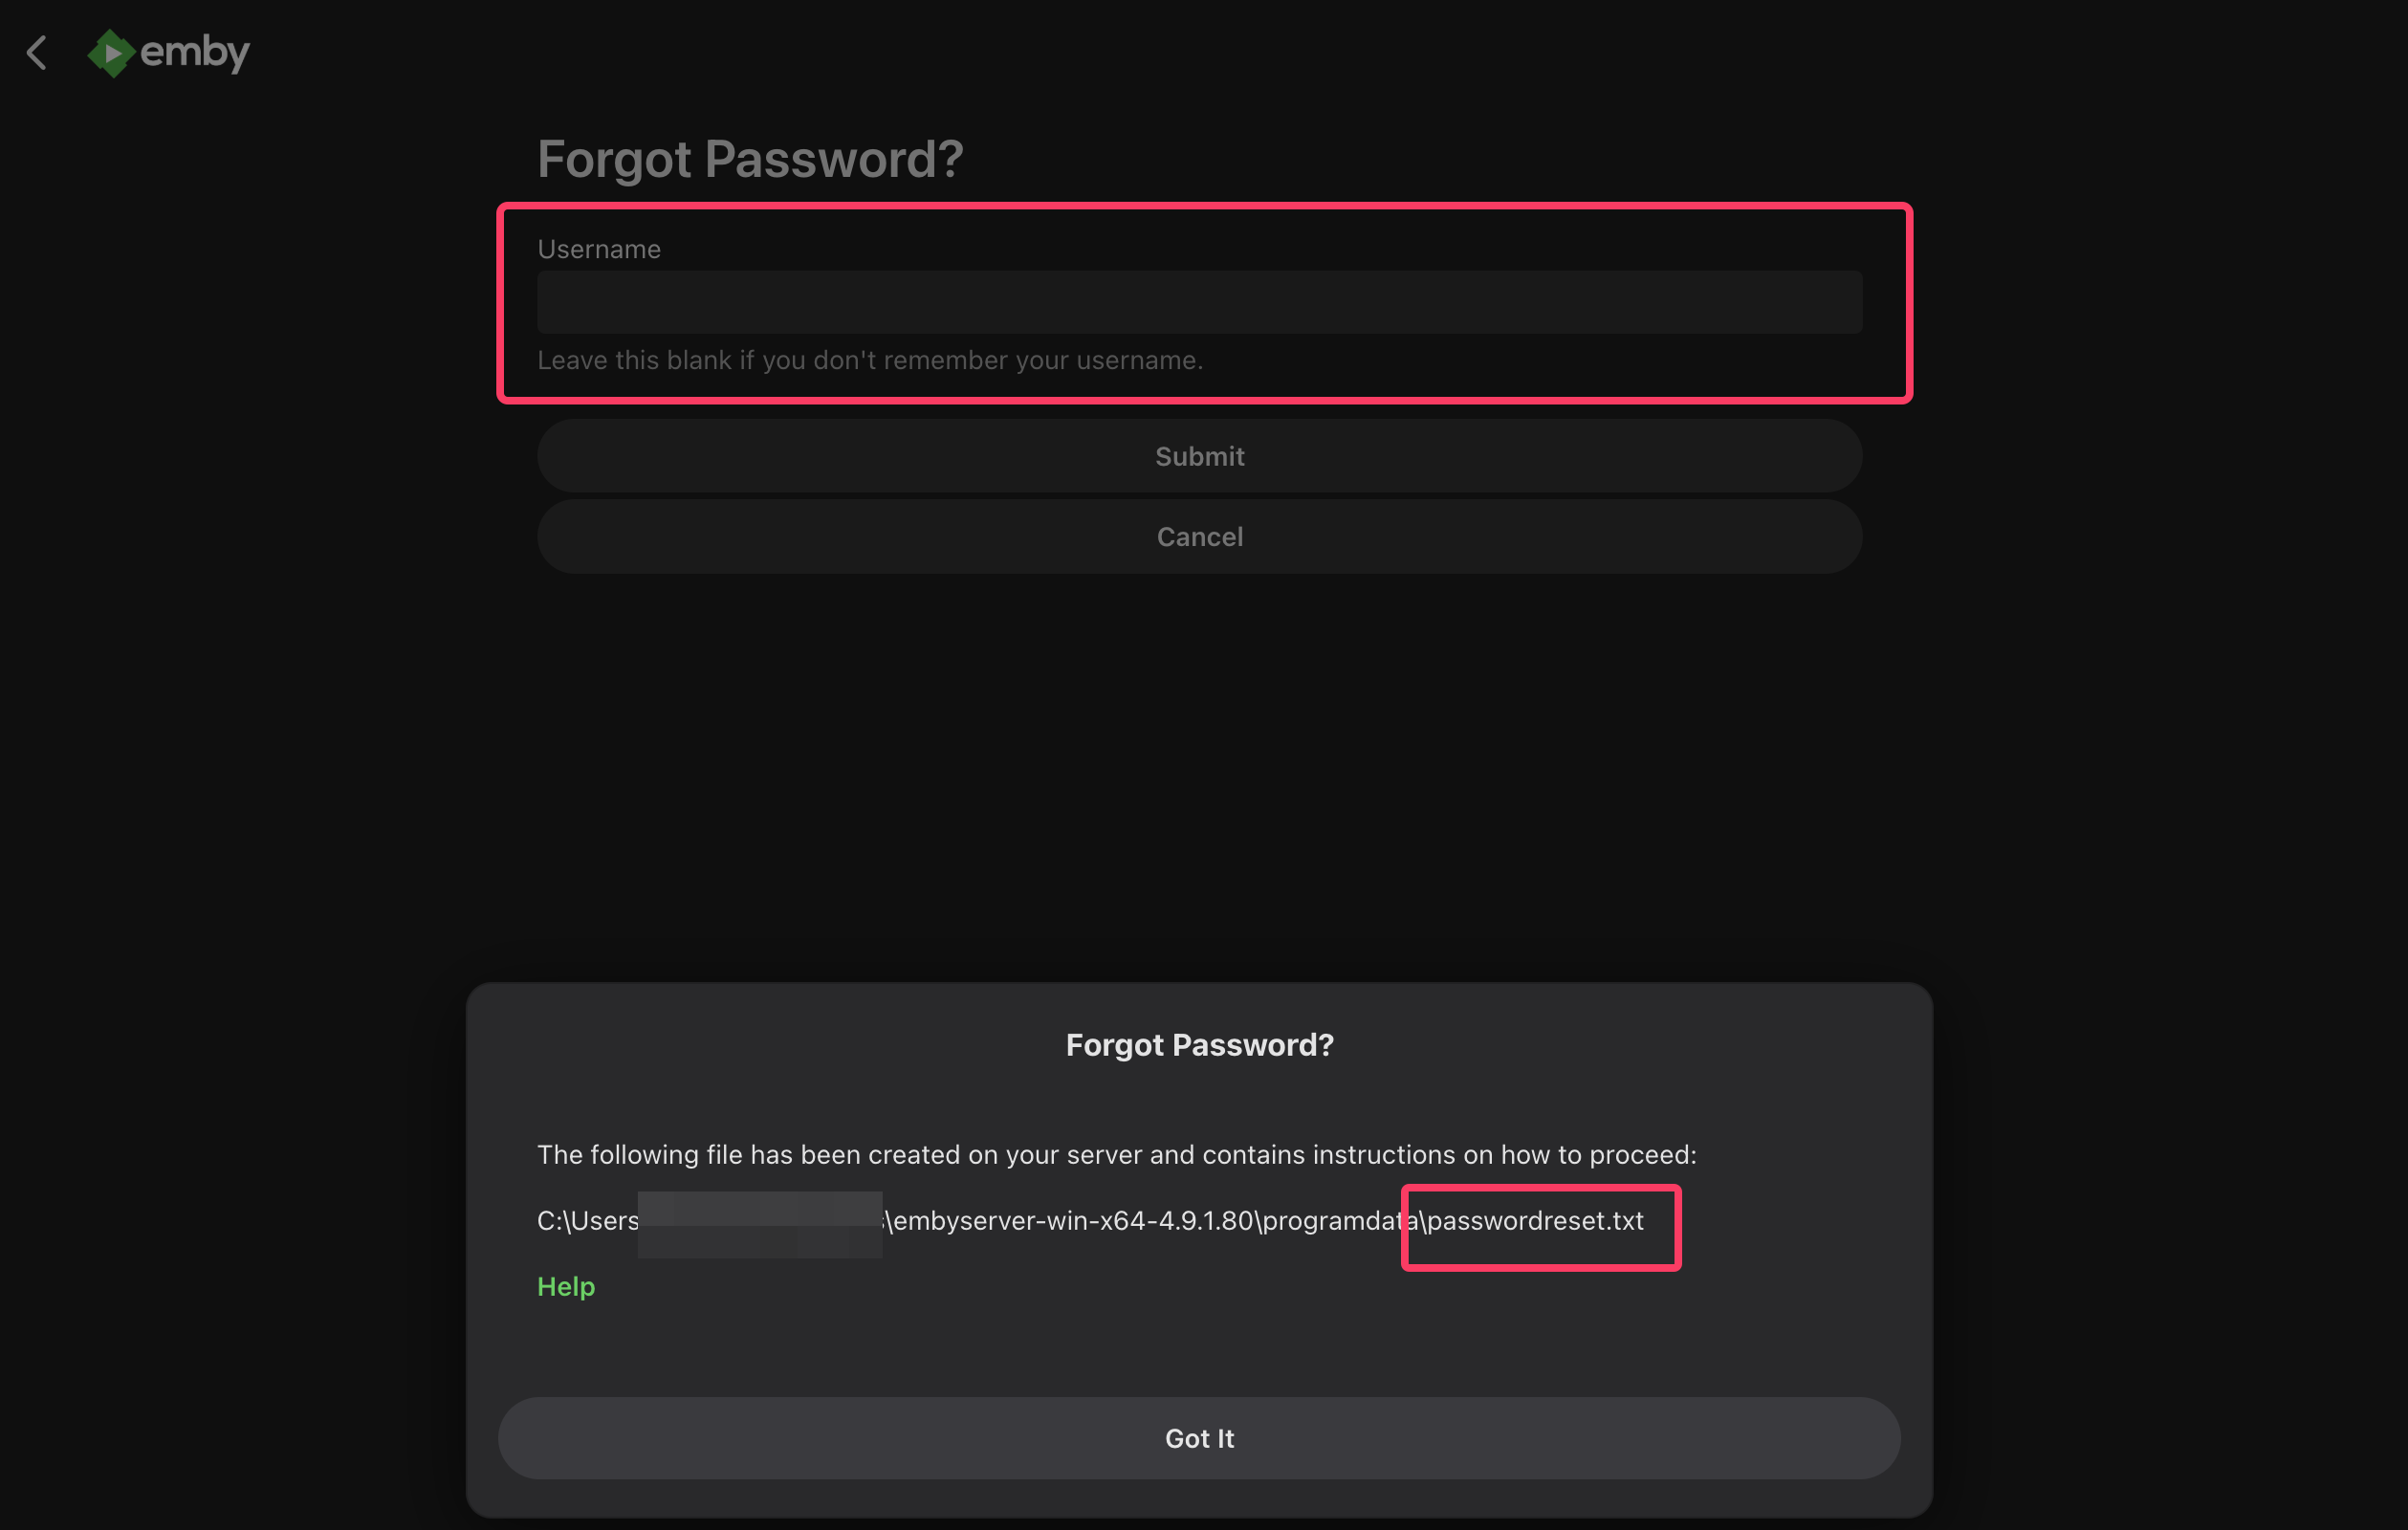The width and height of the screenshot is (2408, 1530).
Task: Click Cancel to abort the password reset
Action: [1199, 537]
